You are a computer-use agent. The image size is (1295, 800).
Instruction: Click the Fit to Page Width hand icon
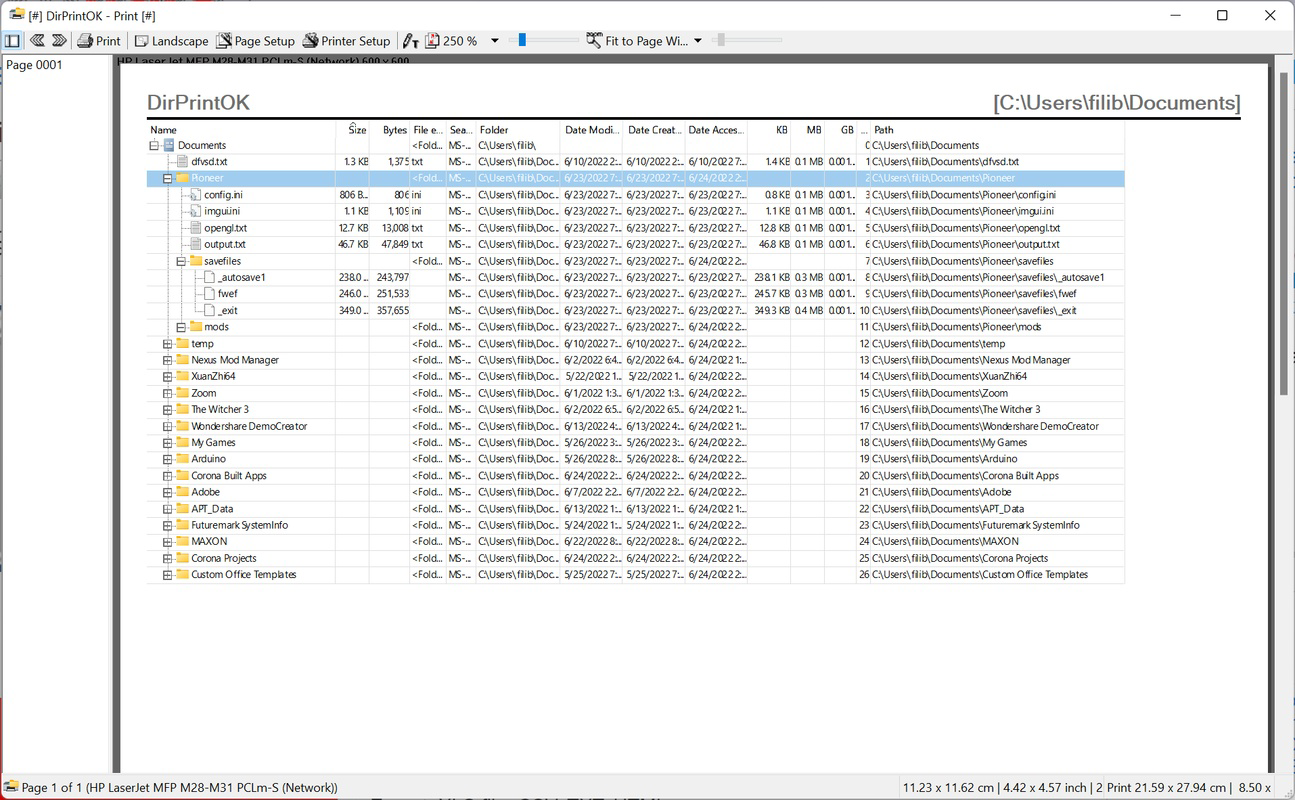593,41
